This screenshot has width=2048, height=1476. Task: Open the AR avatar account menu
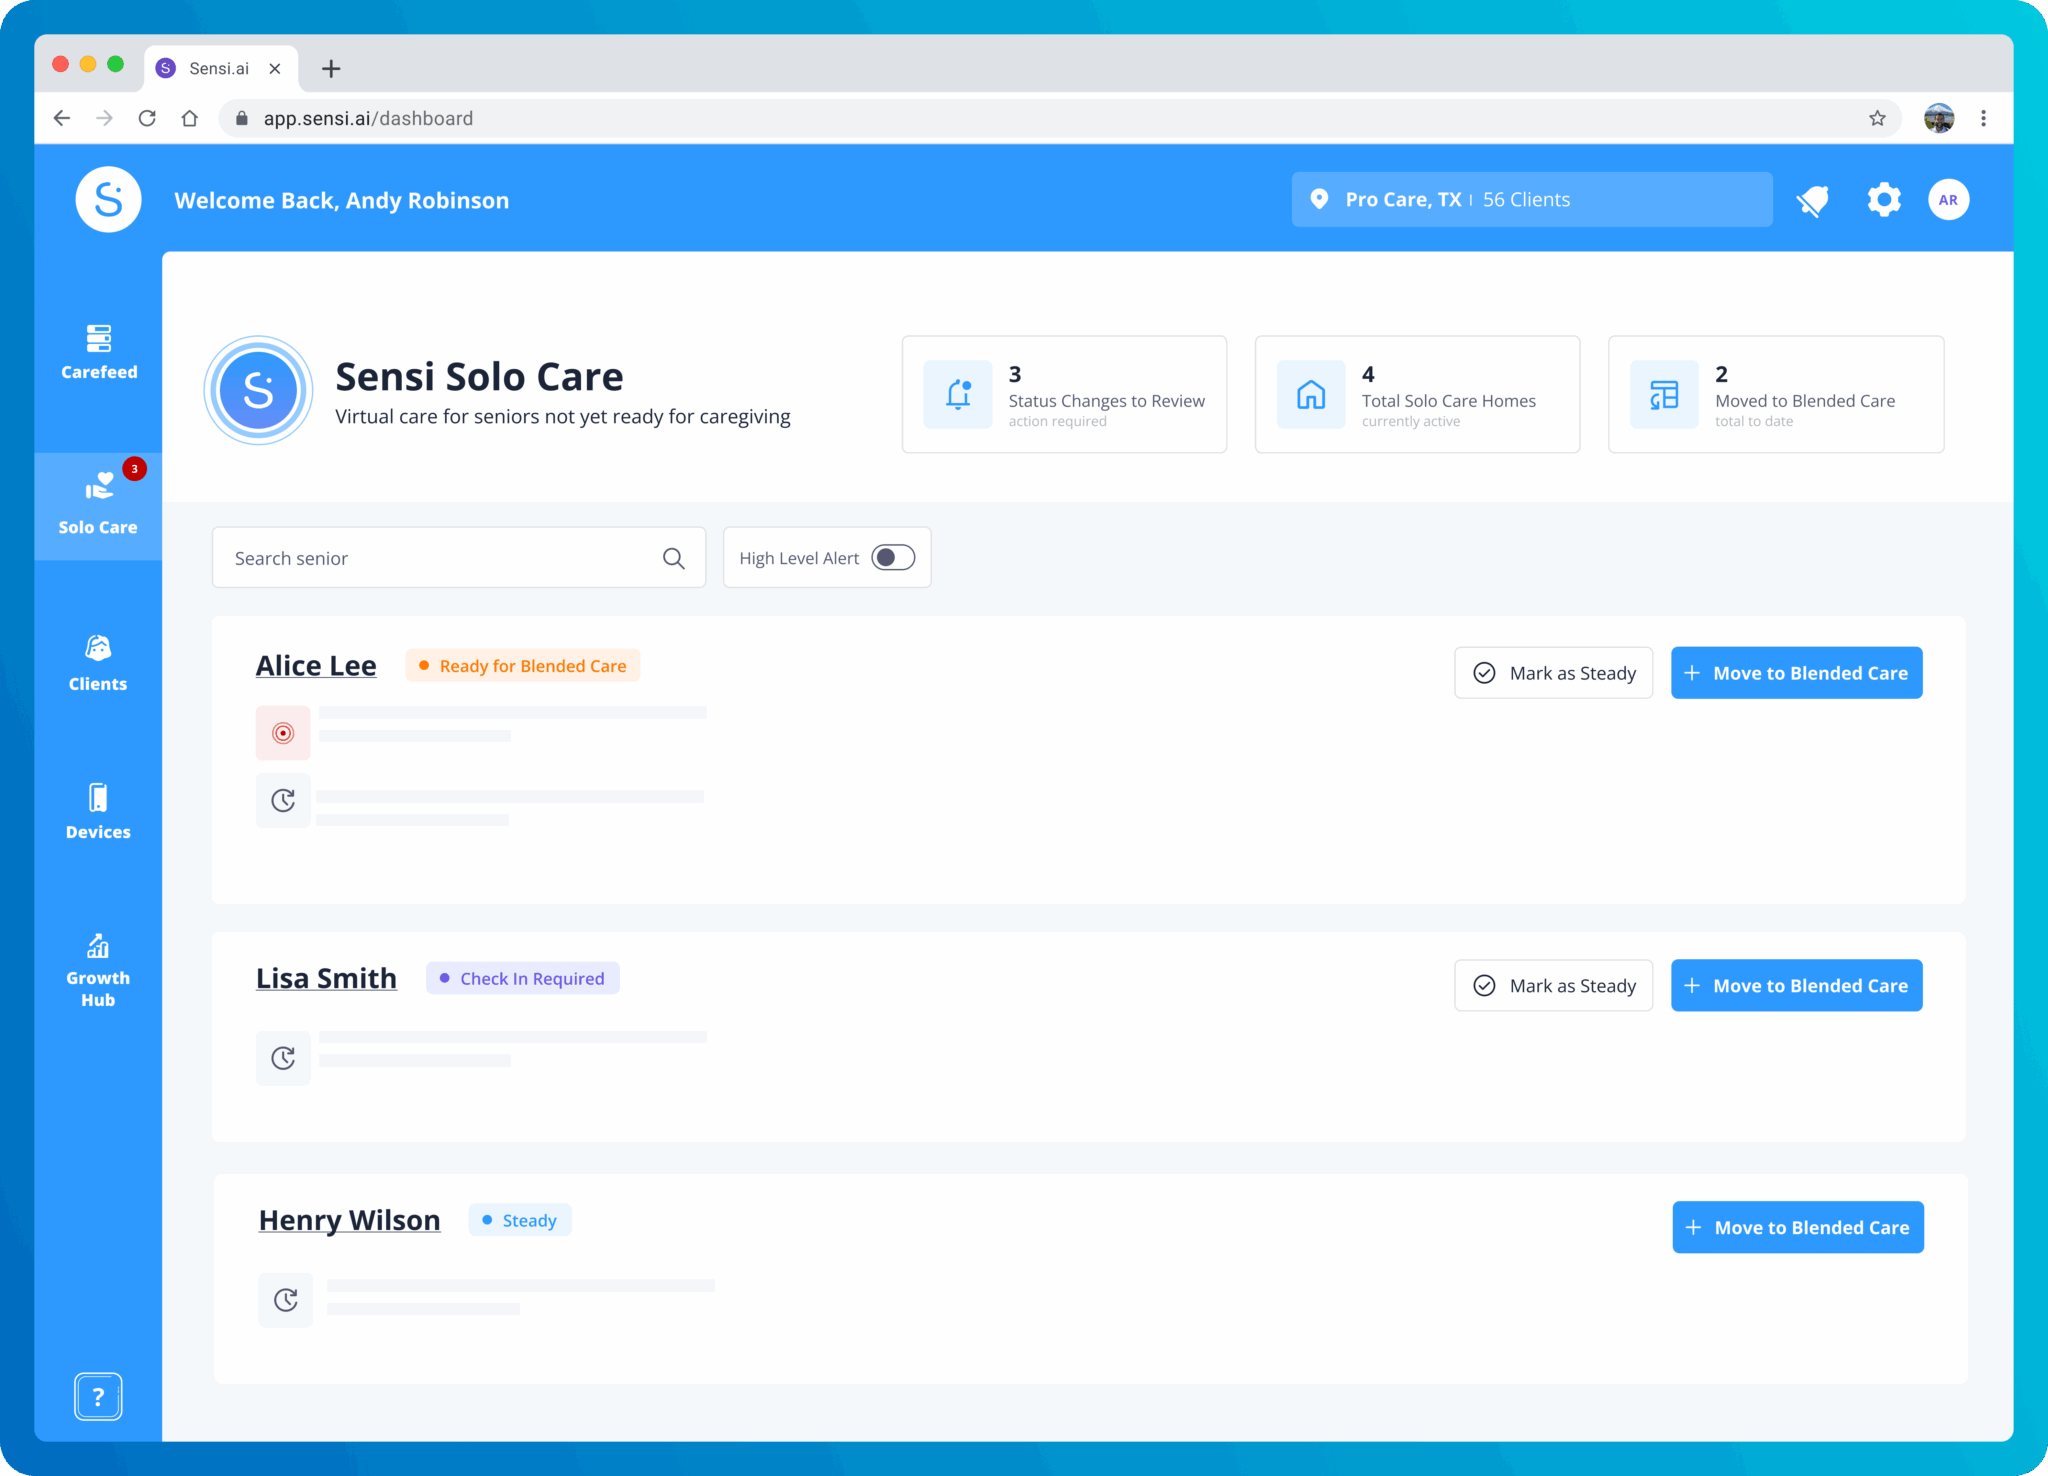tap(1948, 199)
